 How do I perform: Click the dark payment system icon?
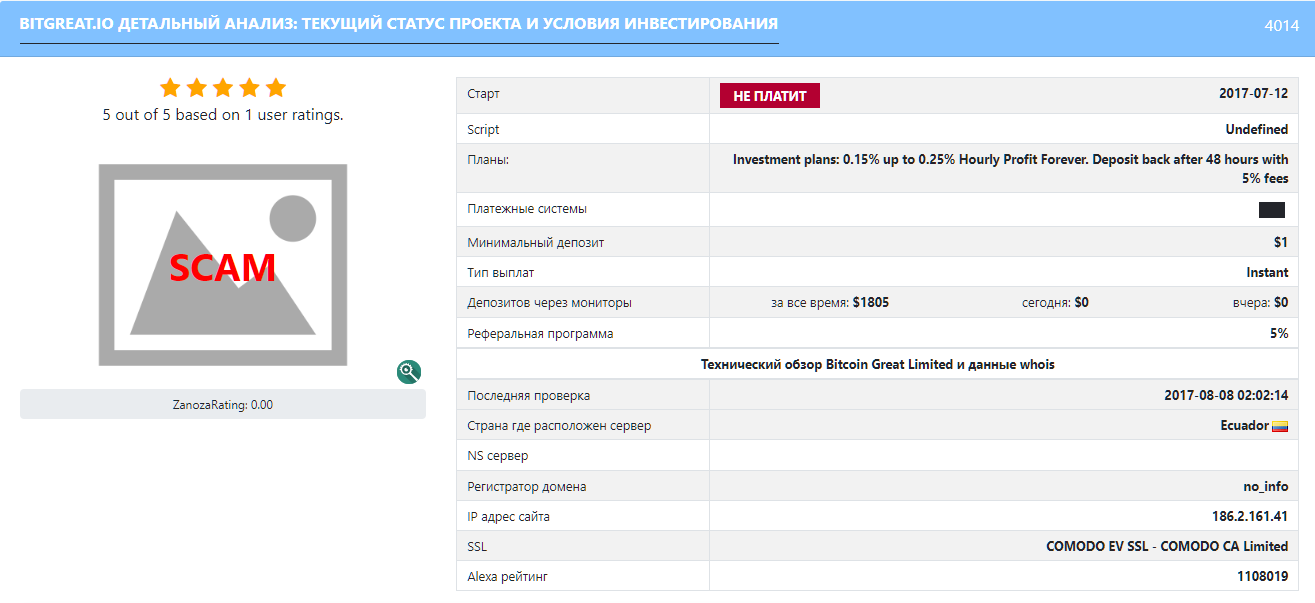(x=1272, y=210)
